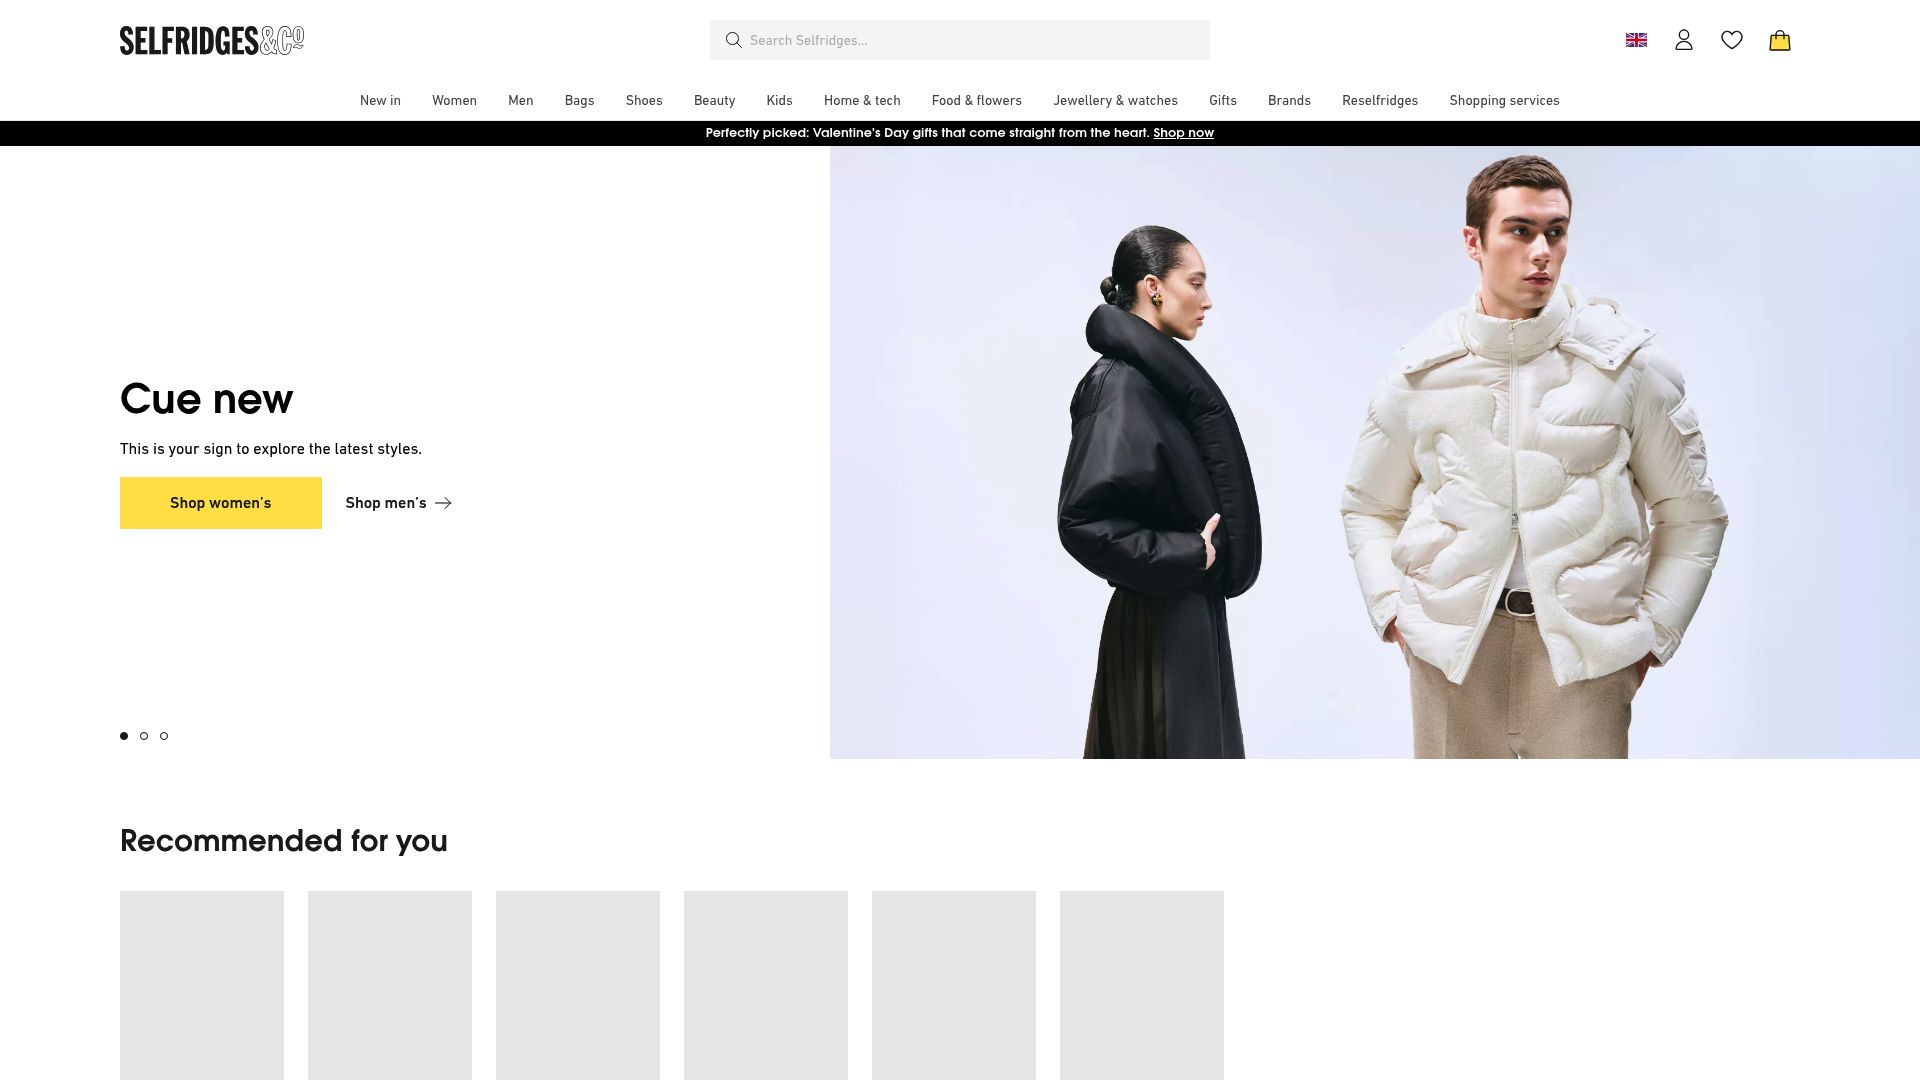The height and width of the screenshot is (1080, 1920).
Task: Open the UK flag country selector
Action: 1636,40
